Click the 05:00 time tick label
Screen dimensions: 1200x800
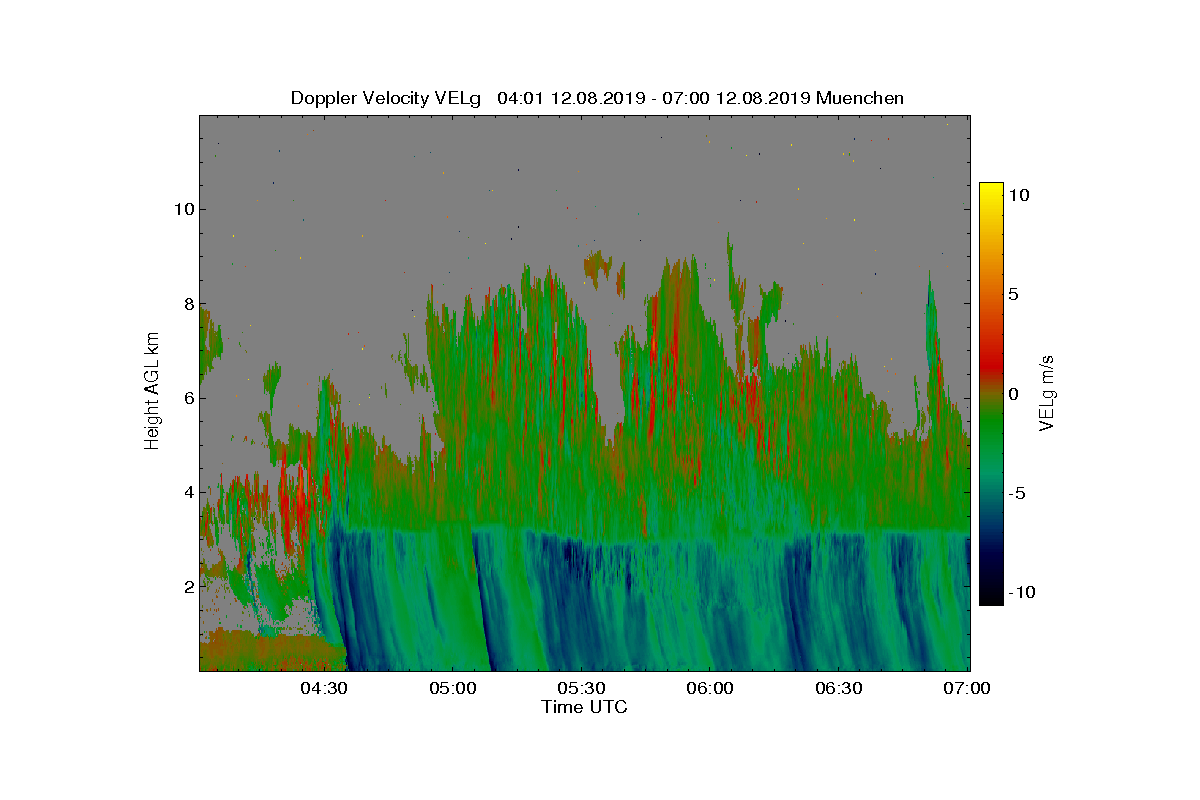(452, 689)
